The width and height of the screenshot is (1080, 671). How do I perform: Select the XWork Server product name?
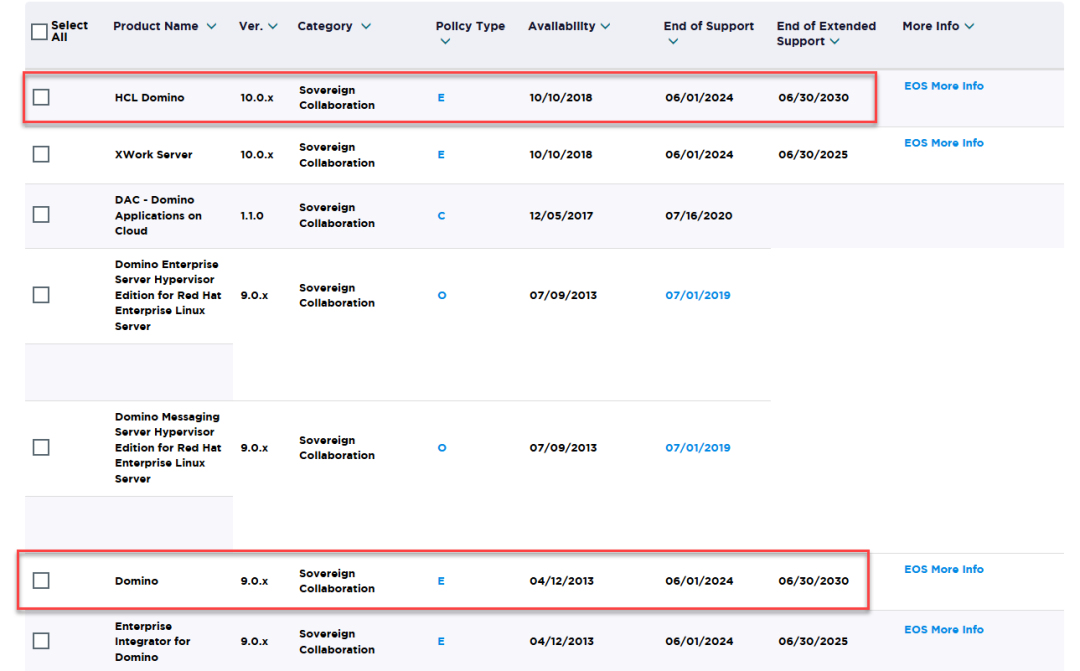coord(154,155)
